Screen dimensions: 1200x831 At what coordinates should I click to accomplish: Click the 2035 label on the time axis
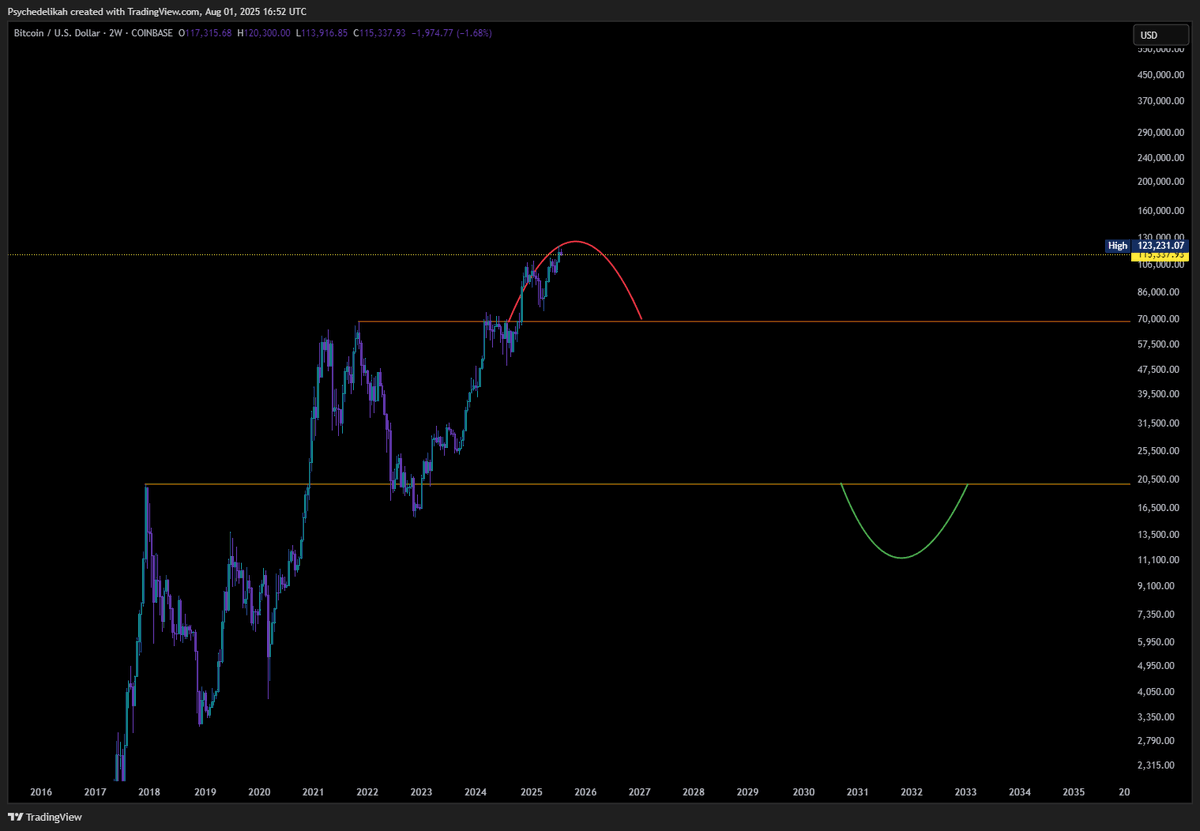click(x=1073, y=792)
